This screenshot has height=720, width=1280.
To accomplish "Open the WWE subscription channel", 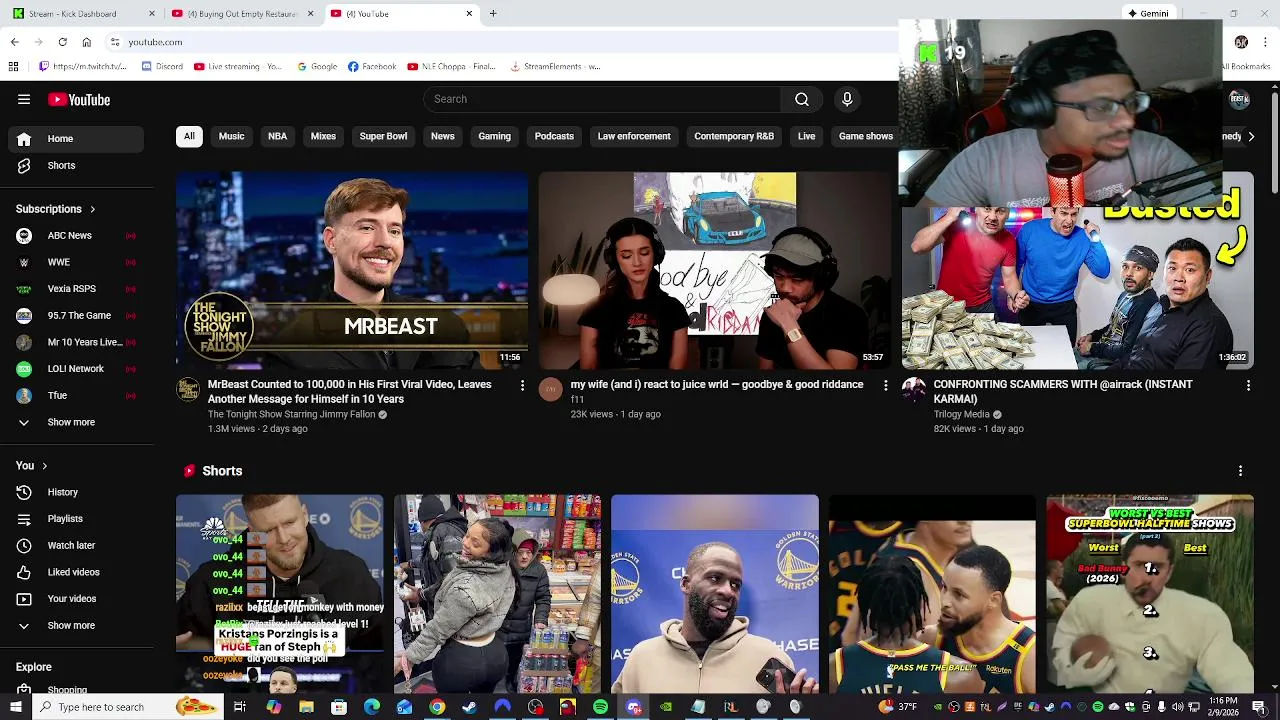I will [76, 262].
